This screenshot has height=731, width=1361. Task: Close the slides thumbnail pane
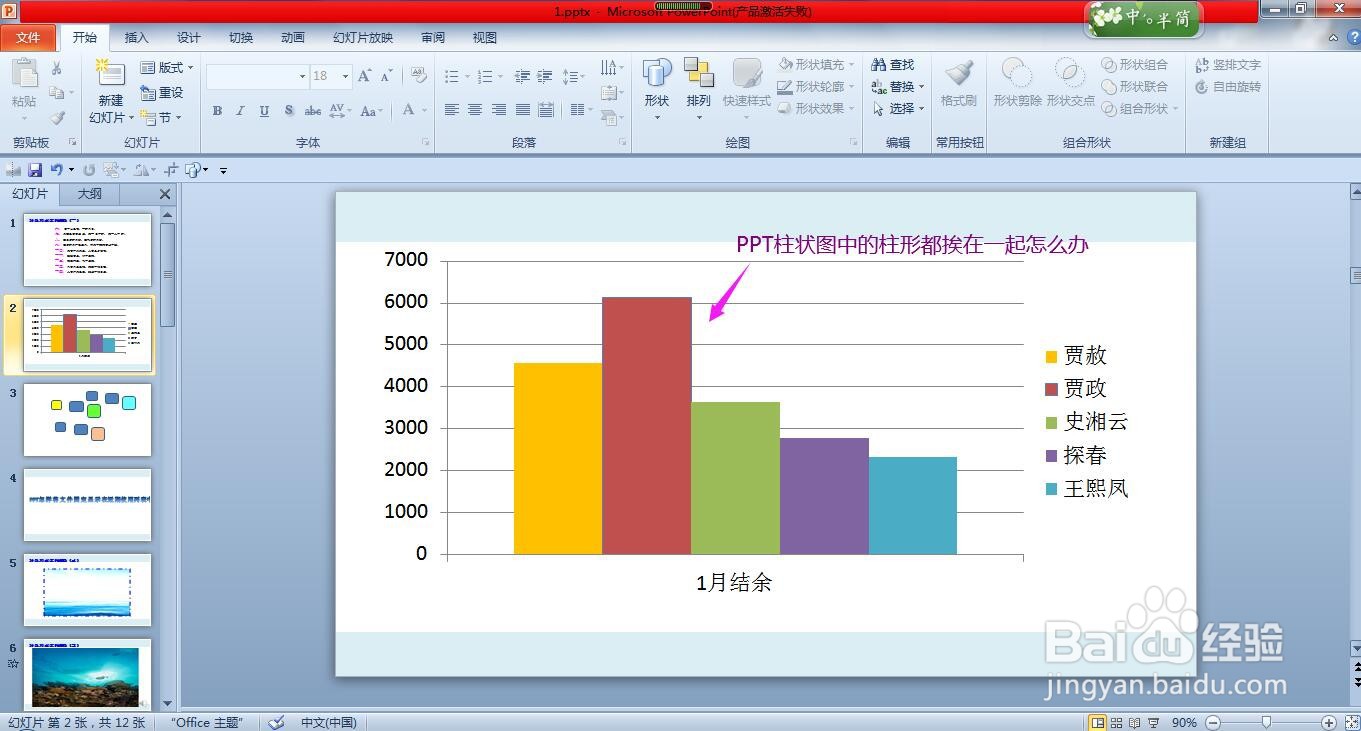tap(165, 194)
